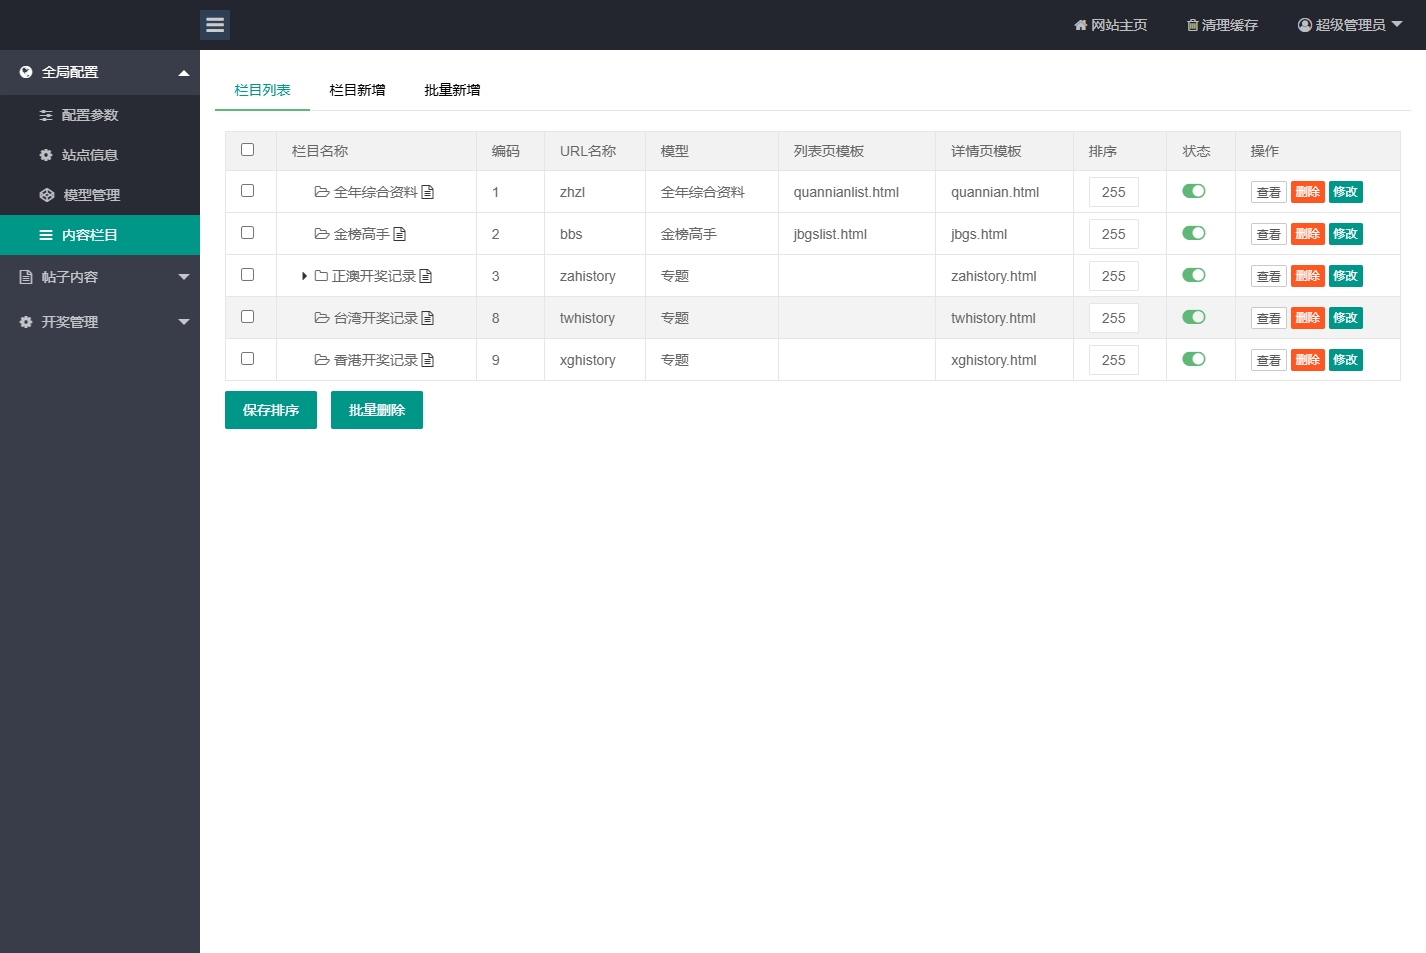1426x953 pixels.
Task: Check the select-all checkbox in the table header
Action: [x=248, y=150]
